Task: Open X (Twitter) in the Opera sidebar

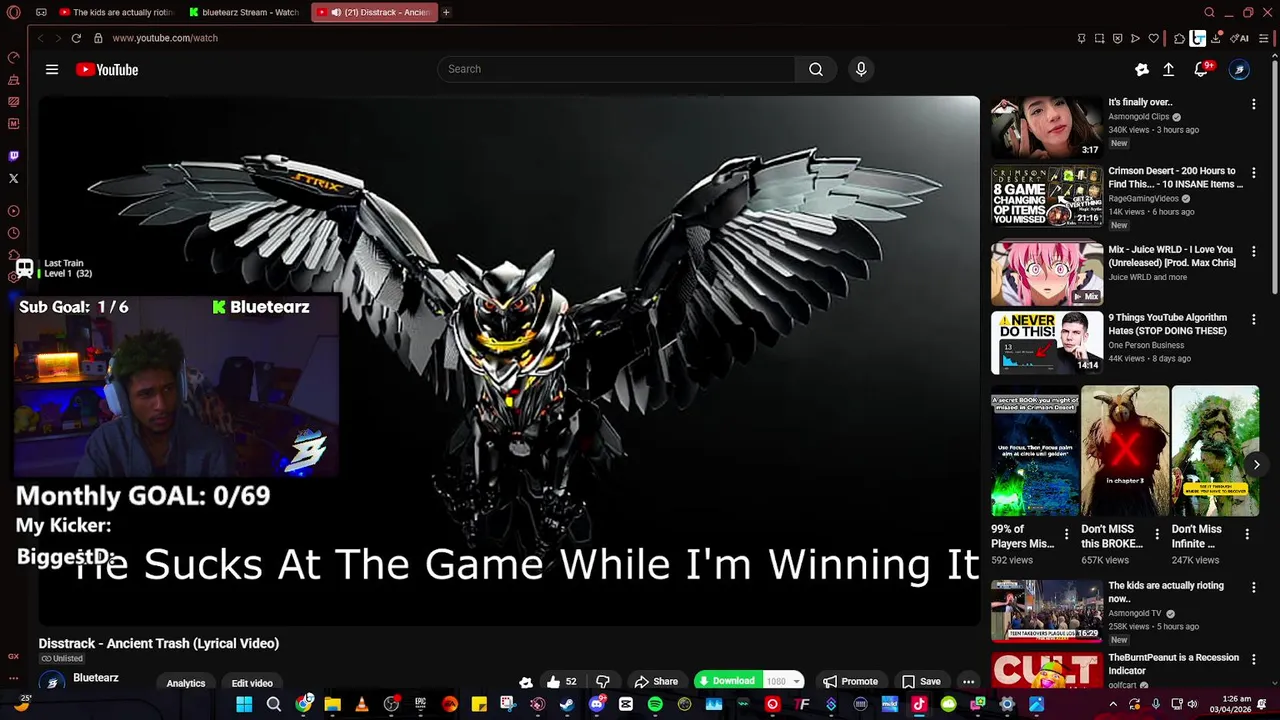Action: [13, 179]
